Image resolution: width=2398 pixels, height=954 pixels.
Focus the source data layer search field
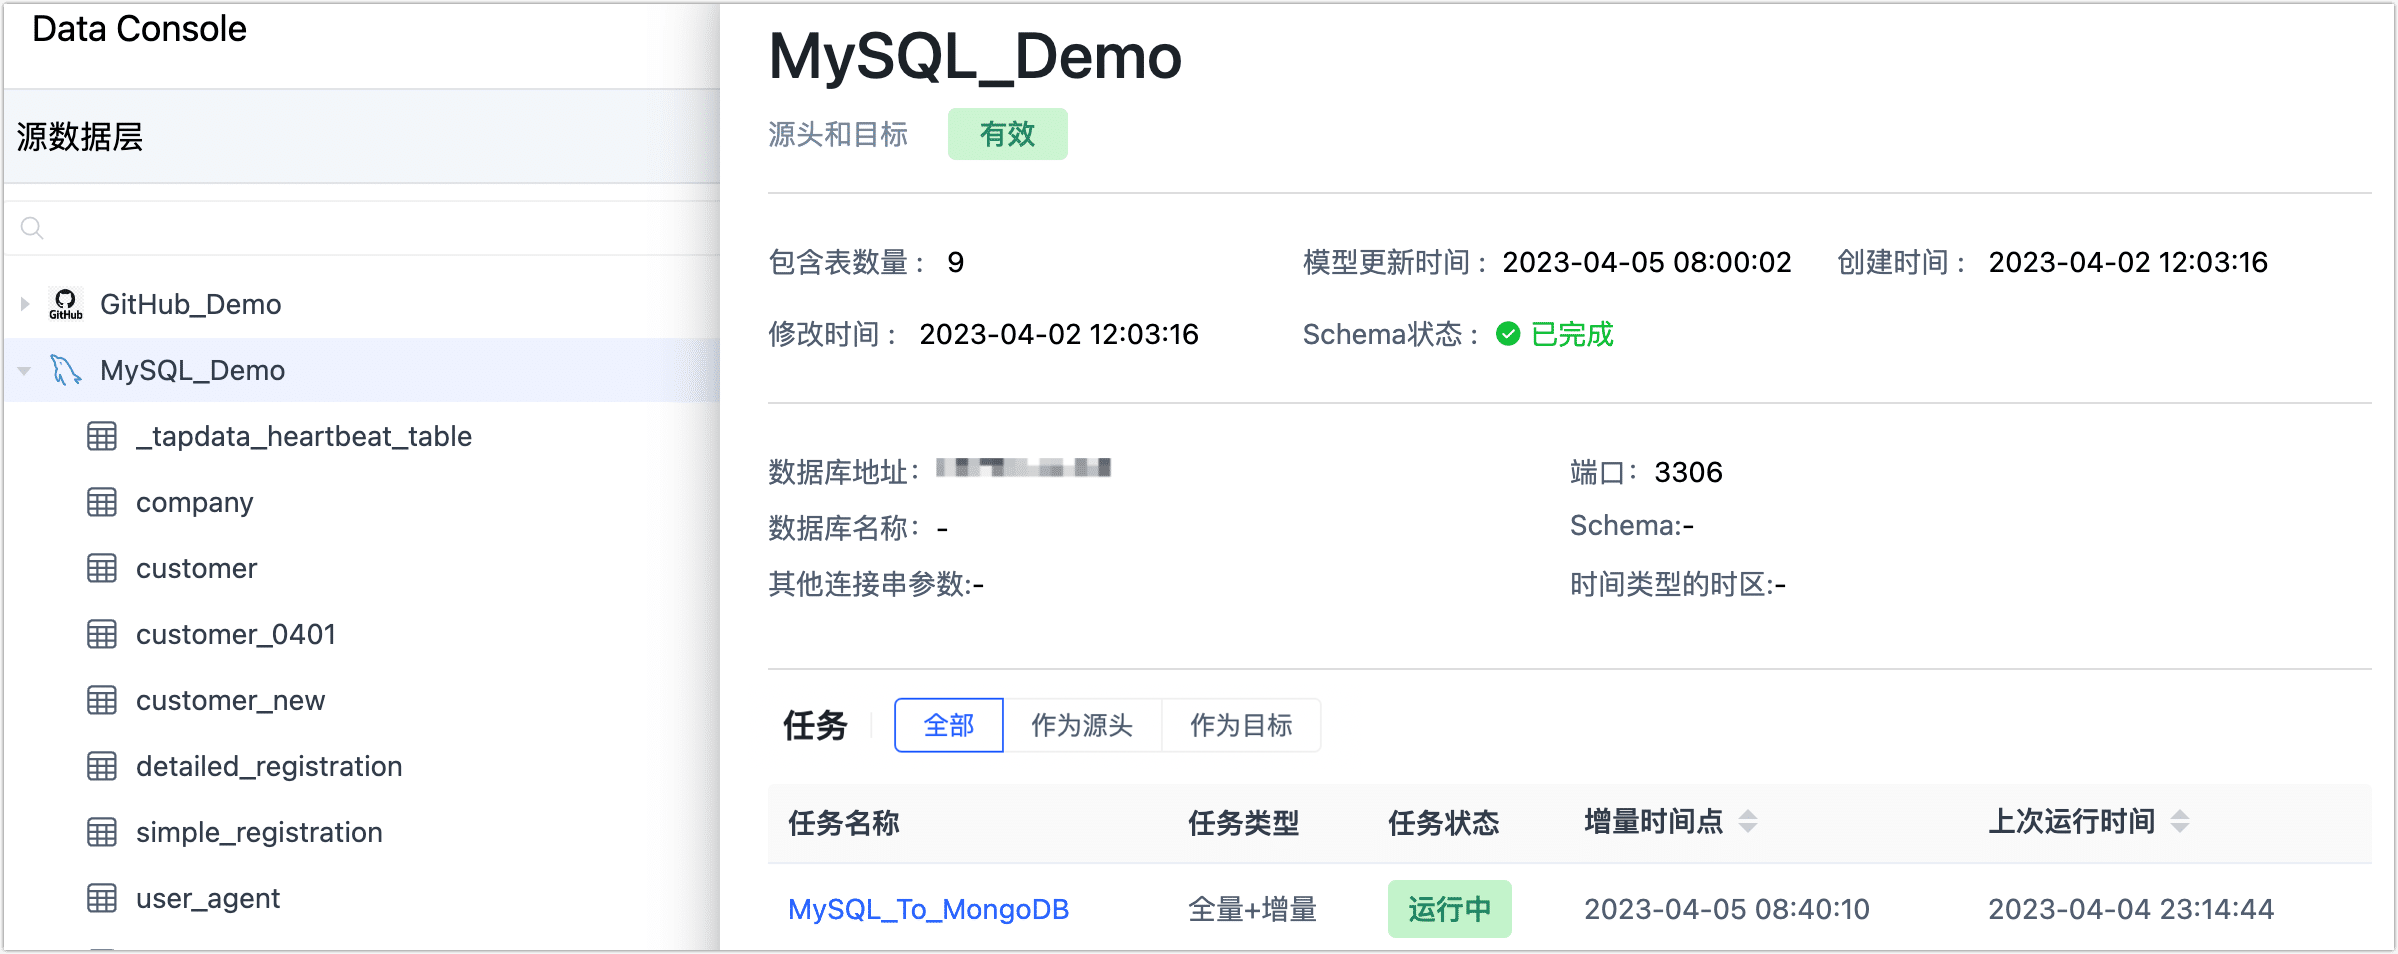pyautogui.click(x=362, y=228)
